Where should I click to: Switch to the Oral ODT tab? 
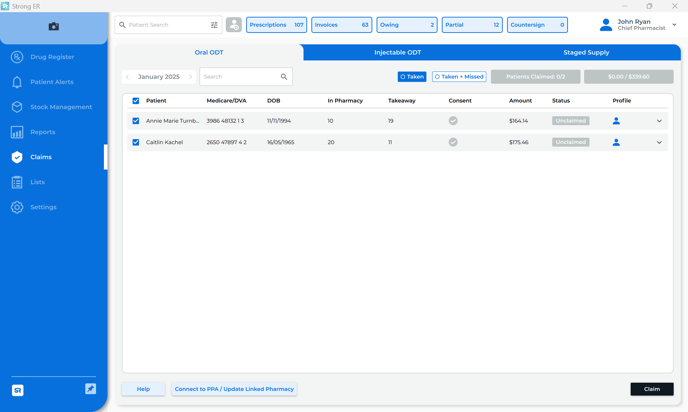click(209, 53)
